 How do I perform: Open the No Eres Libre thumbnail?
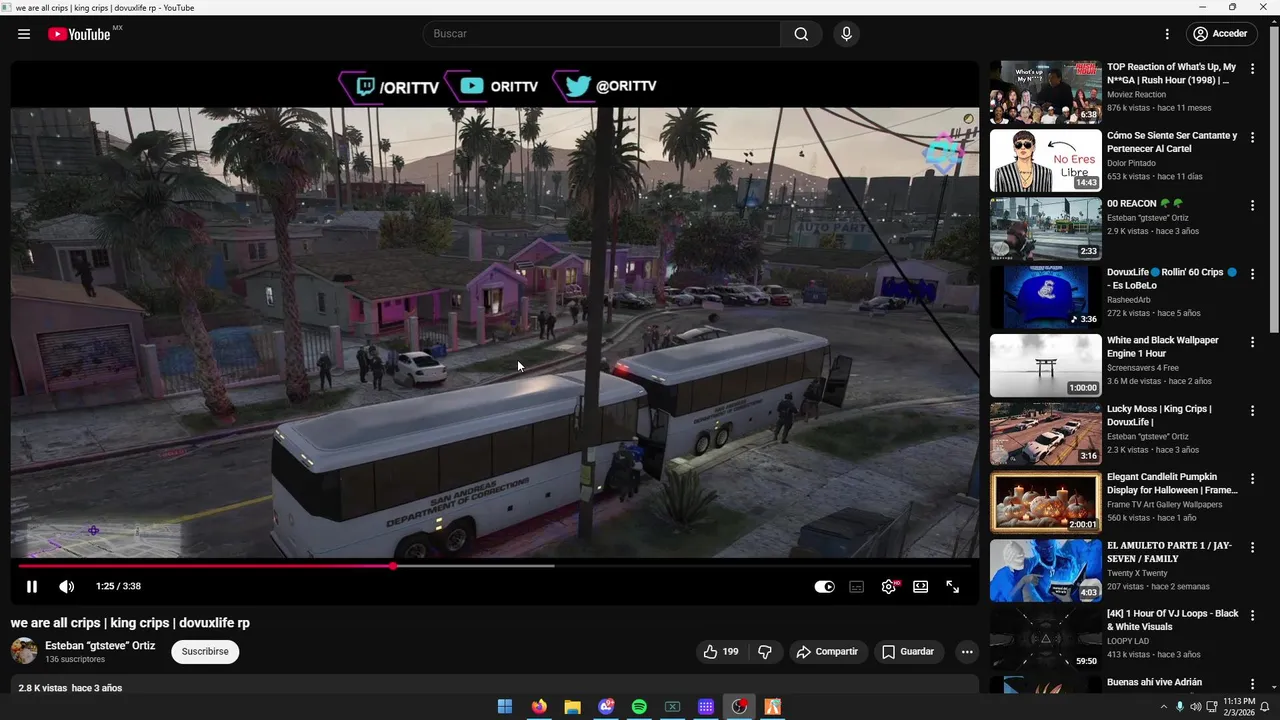[x=1045, y=160]
